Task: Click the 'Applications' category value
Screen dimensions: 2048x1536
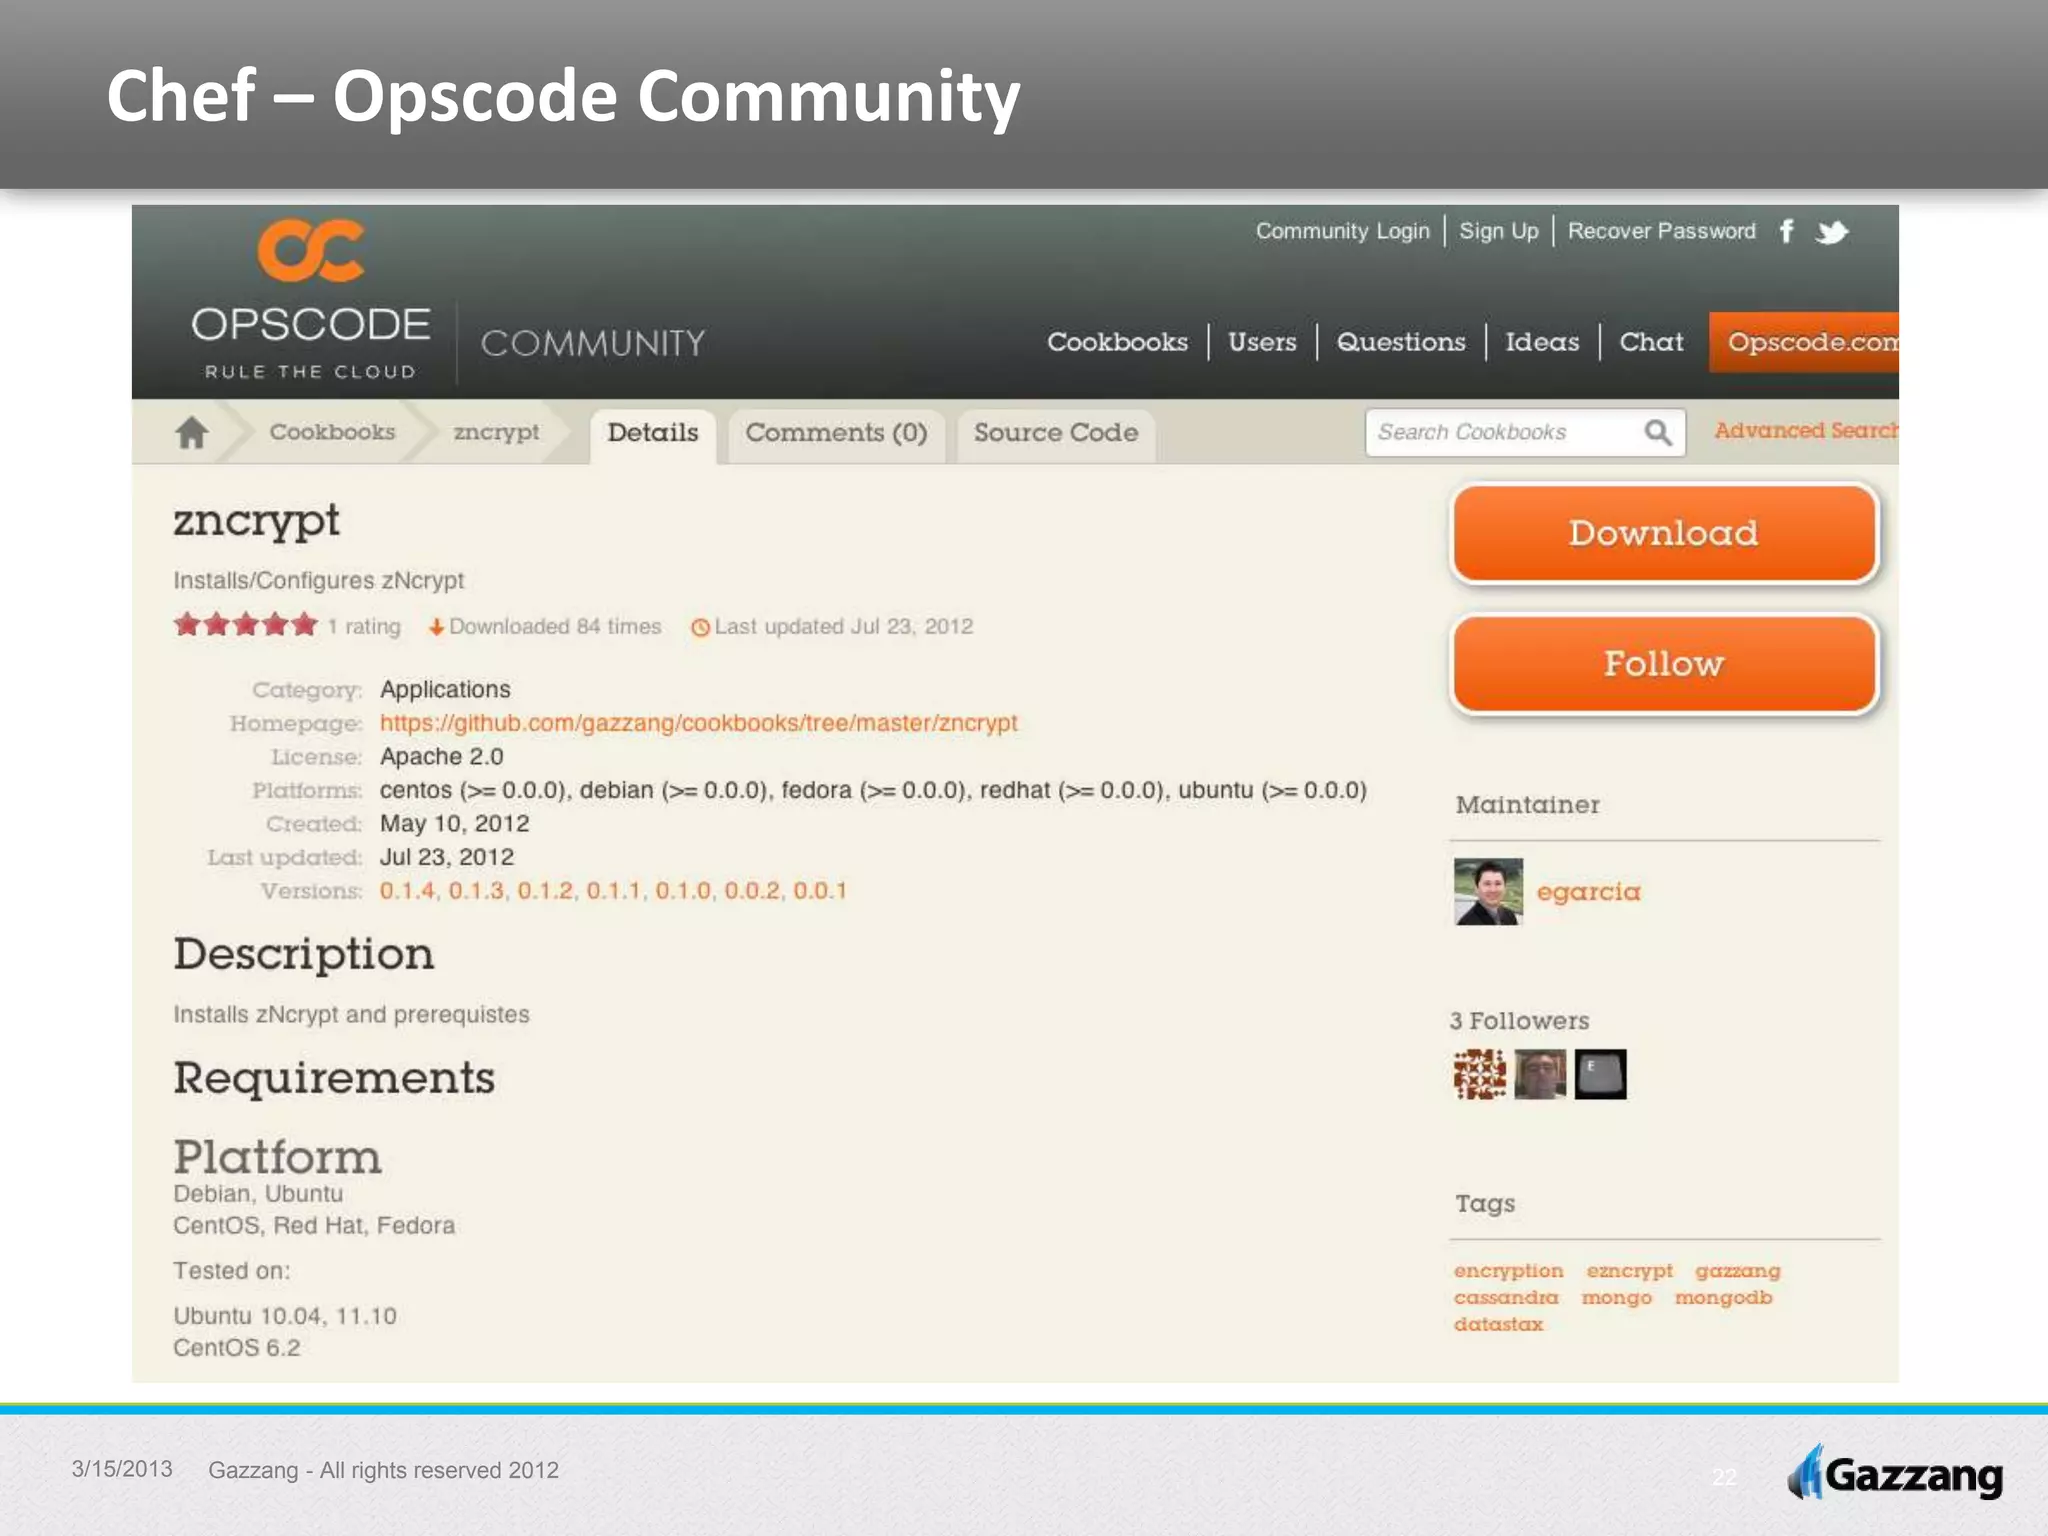Action: [x=445, y=690]
